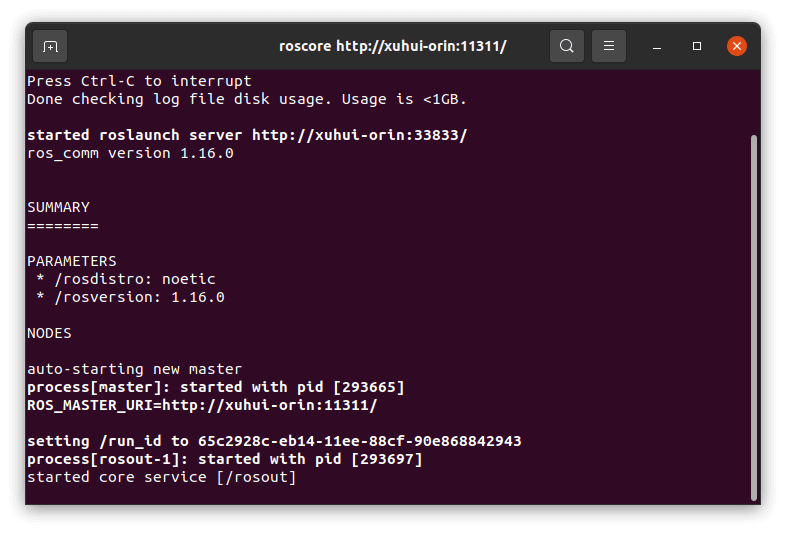Click the roslaunch server URL http://xuhui-orin:33833/

point(359,135)
